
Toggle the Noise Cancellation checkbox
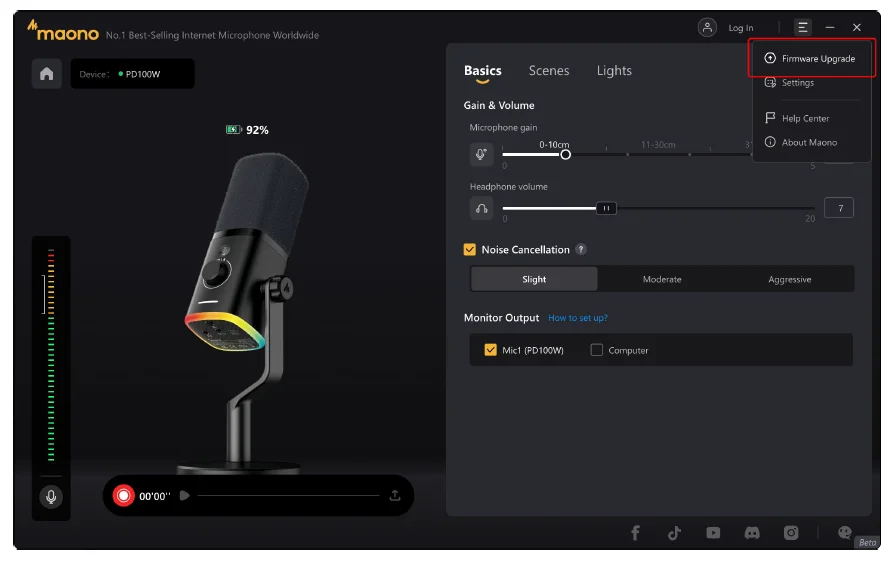tap(469, 249)
